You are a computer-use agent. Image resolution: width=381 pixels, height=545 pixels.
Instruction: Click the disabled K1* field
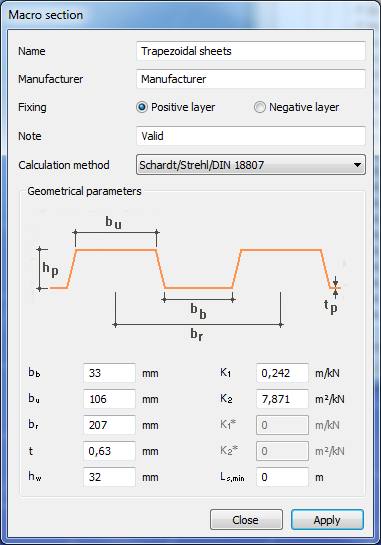(x=282, y=425)
